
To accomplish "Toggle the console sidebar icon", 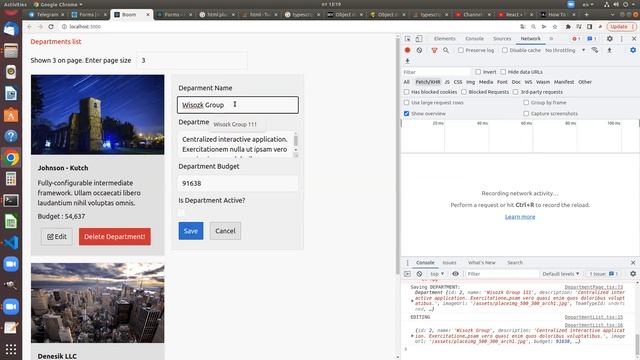I will pyautogui.click(x=407, y=274).
